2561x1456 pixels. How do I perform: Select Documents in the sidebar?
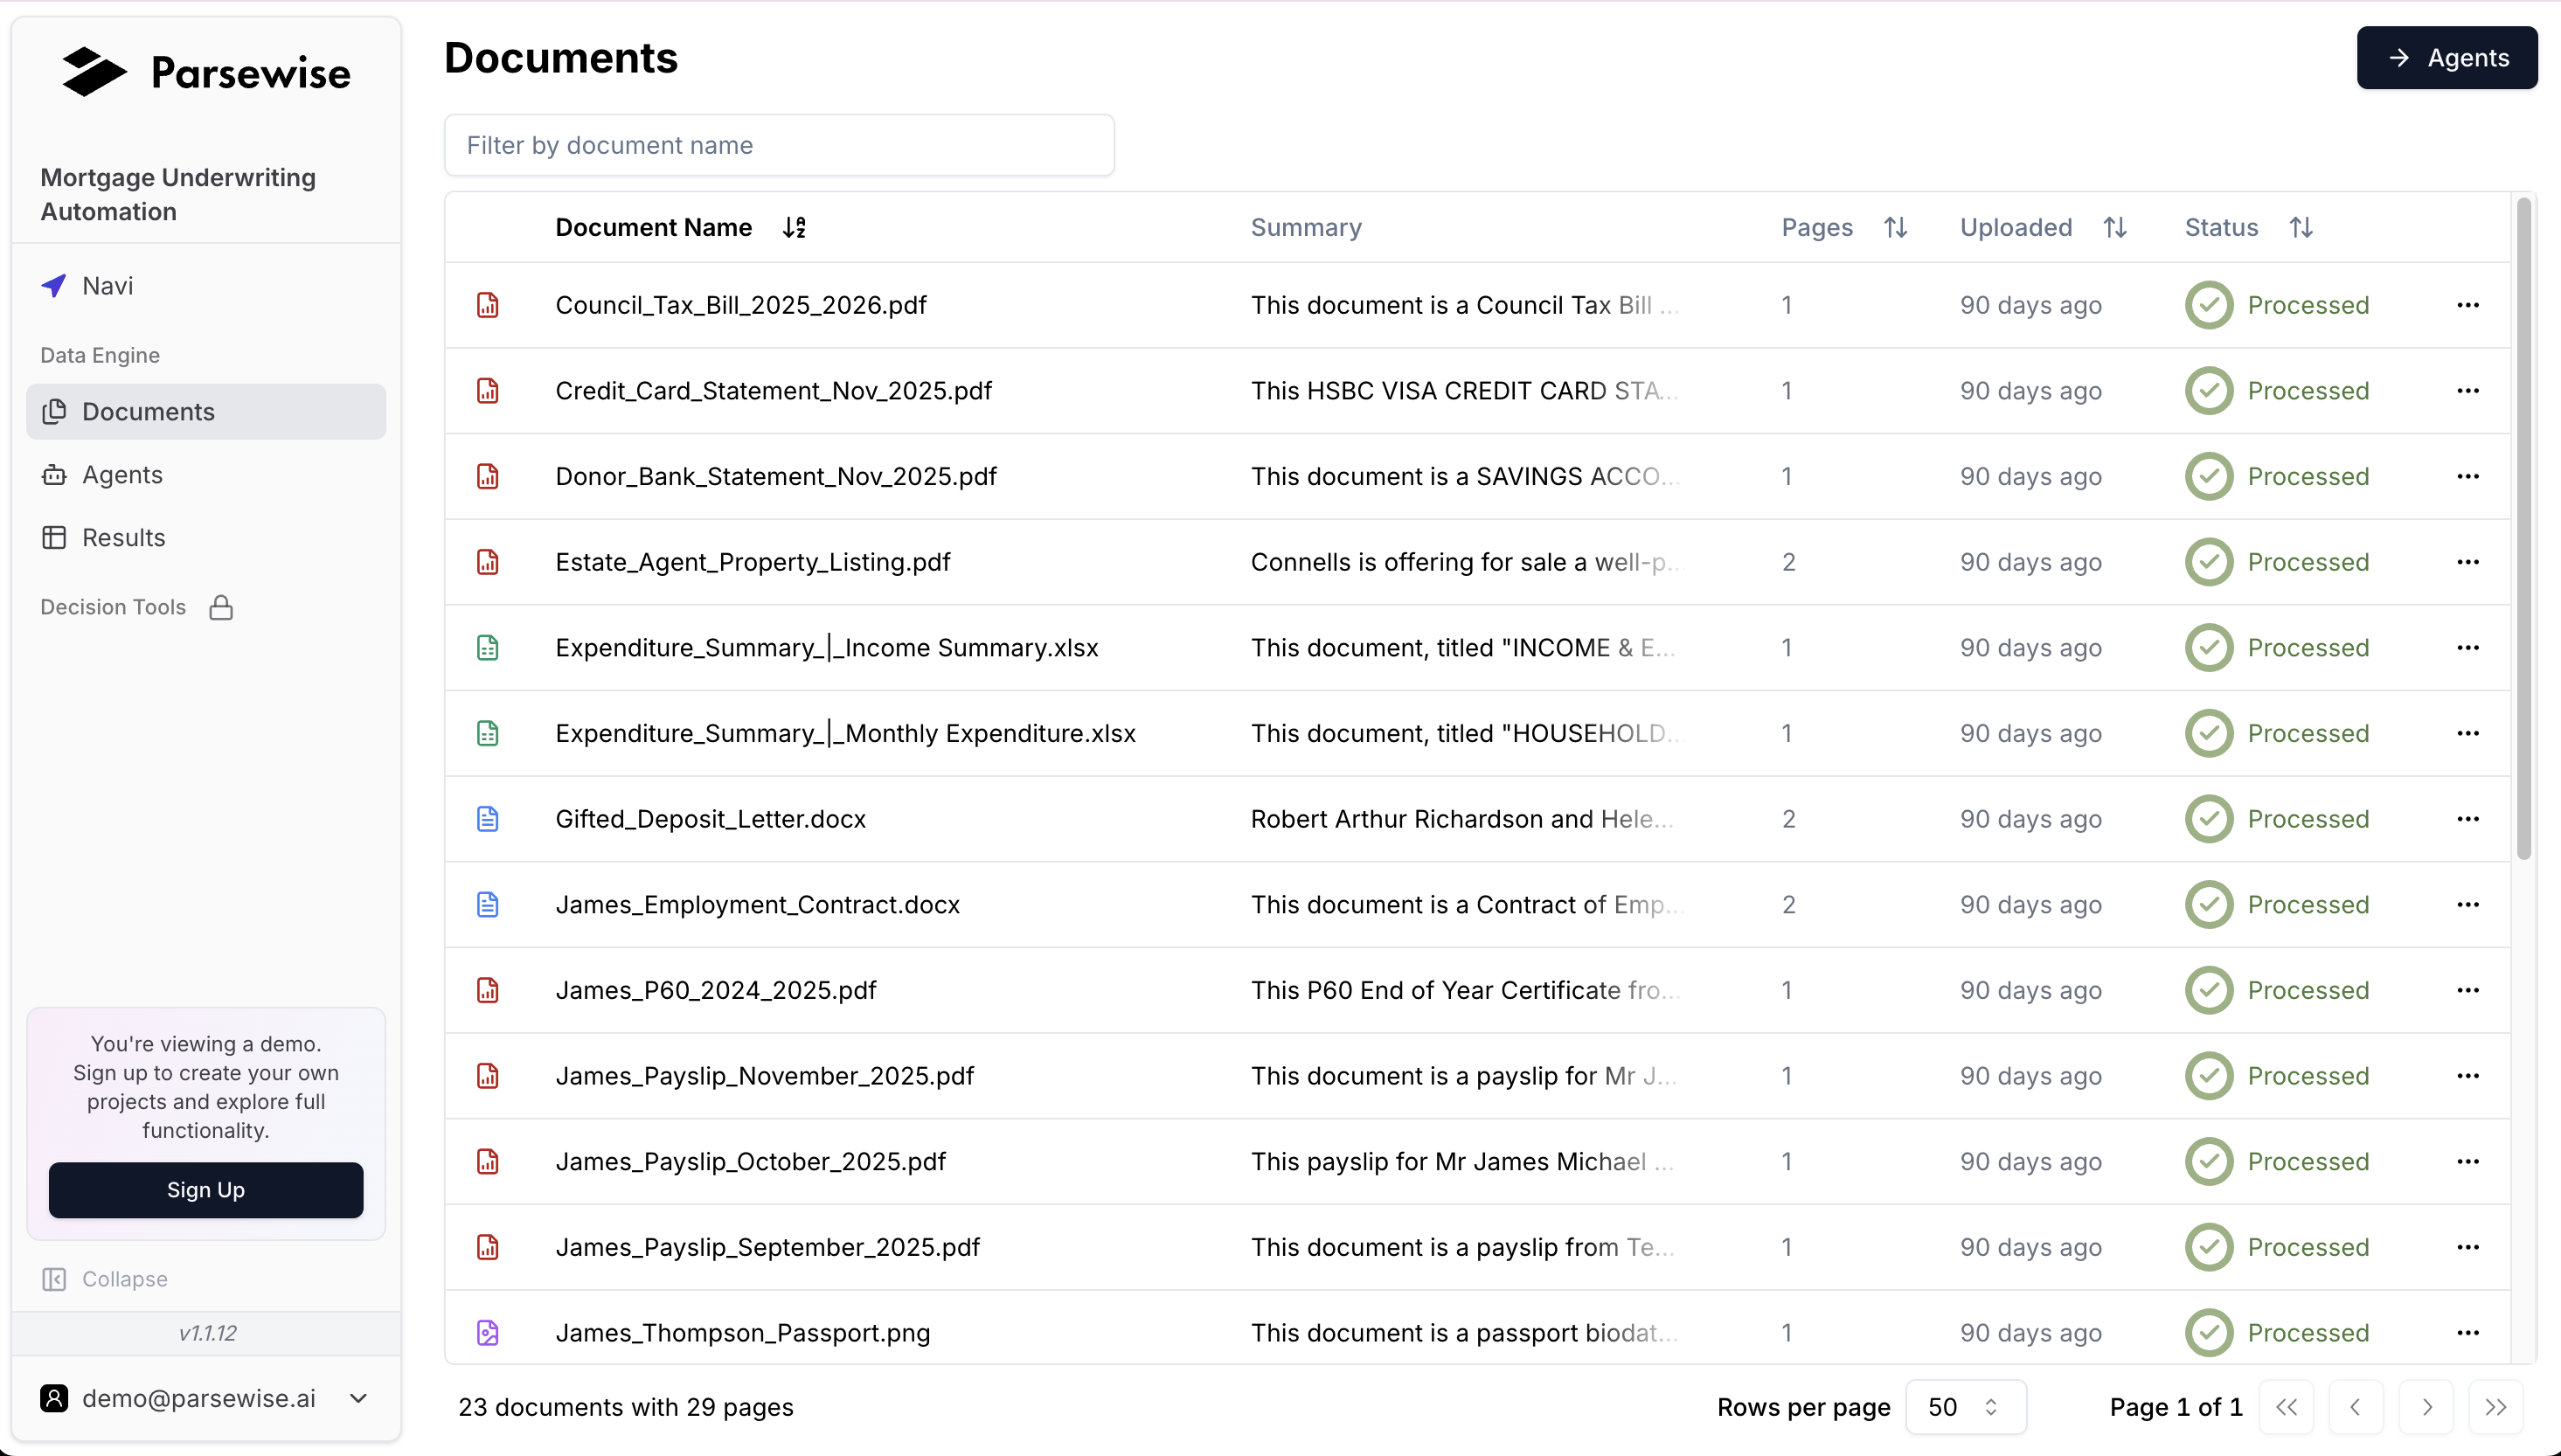click(x=206, y=412)
